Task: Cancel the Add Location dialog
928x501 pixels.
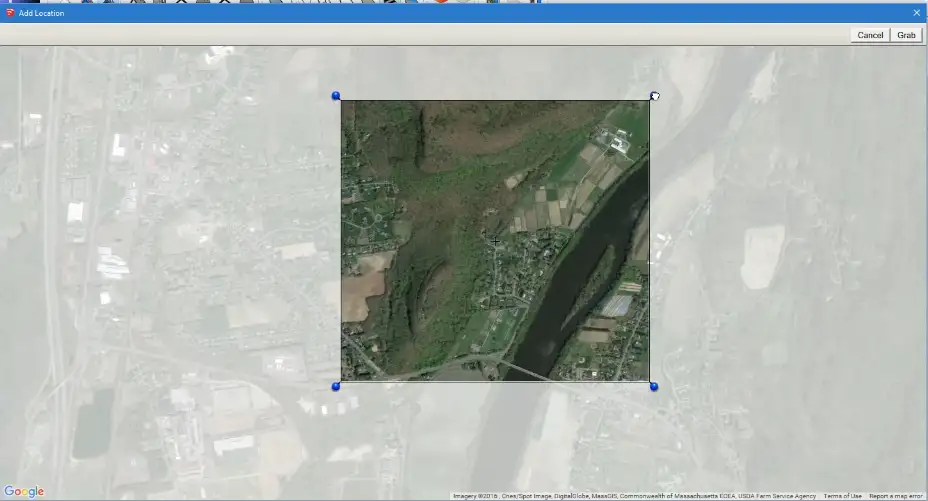Action: [x=870, y=35]
